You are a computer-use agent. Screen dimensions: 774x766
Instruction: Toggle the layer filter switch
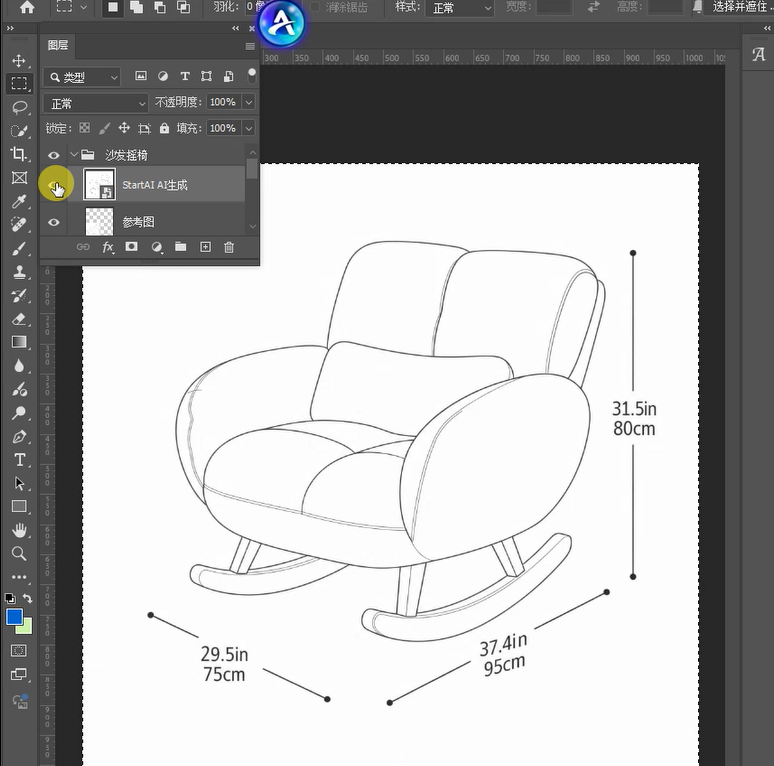pyautogui.click(x=252, y=76)
